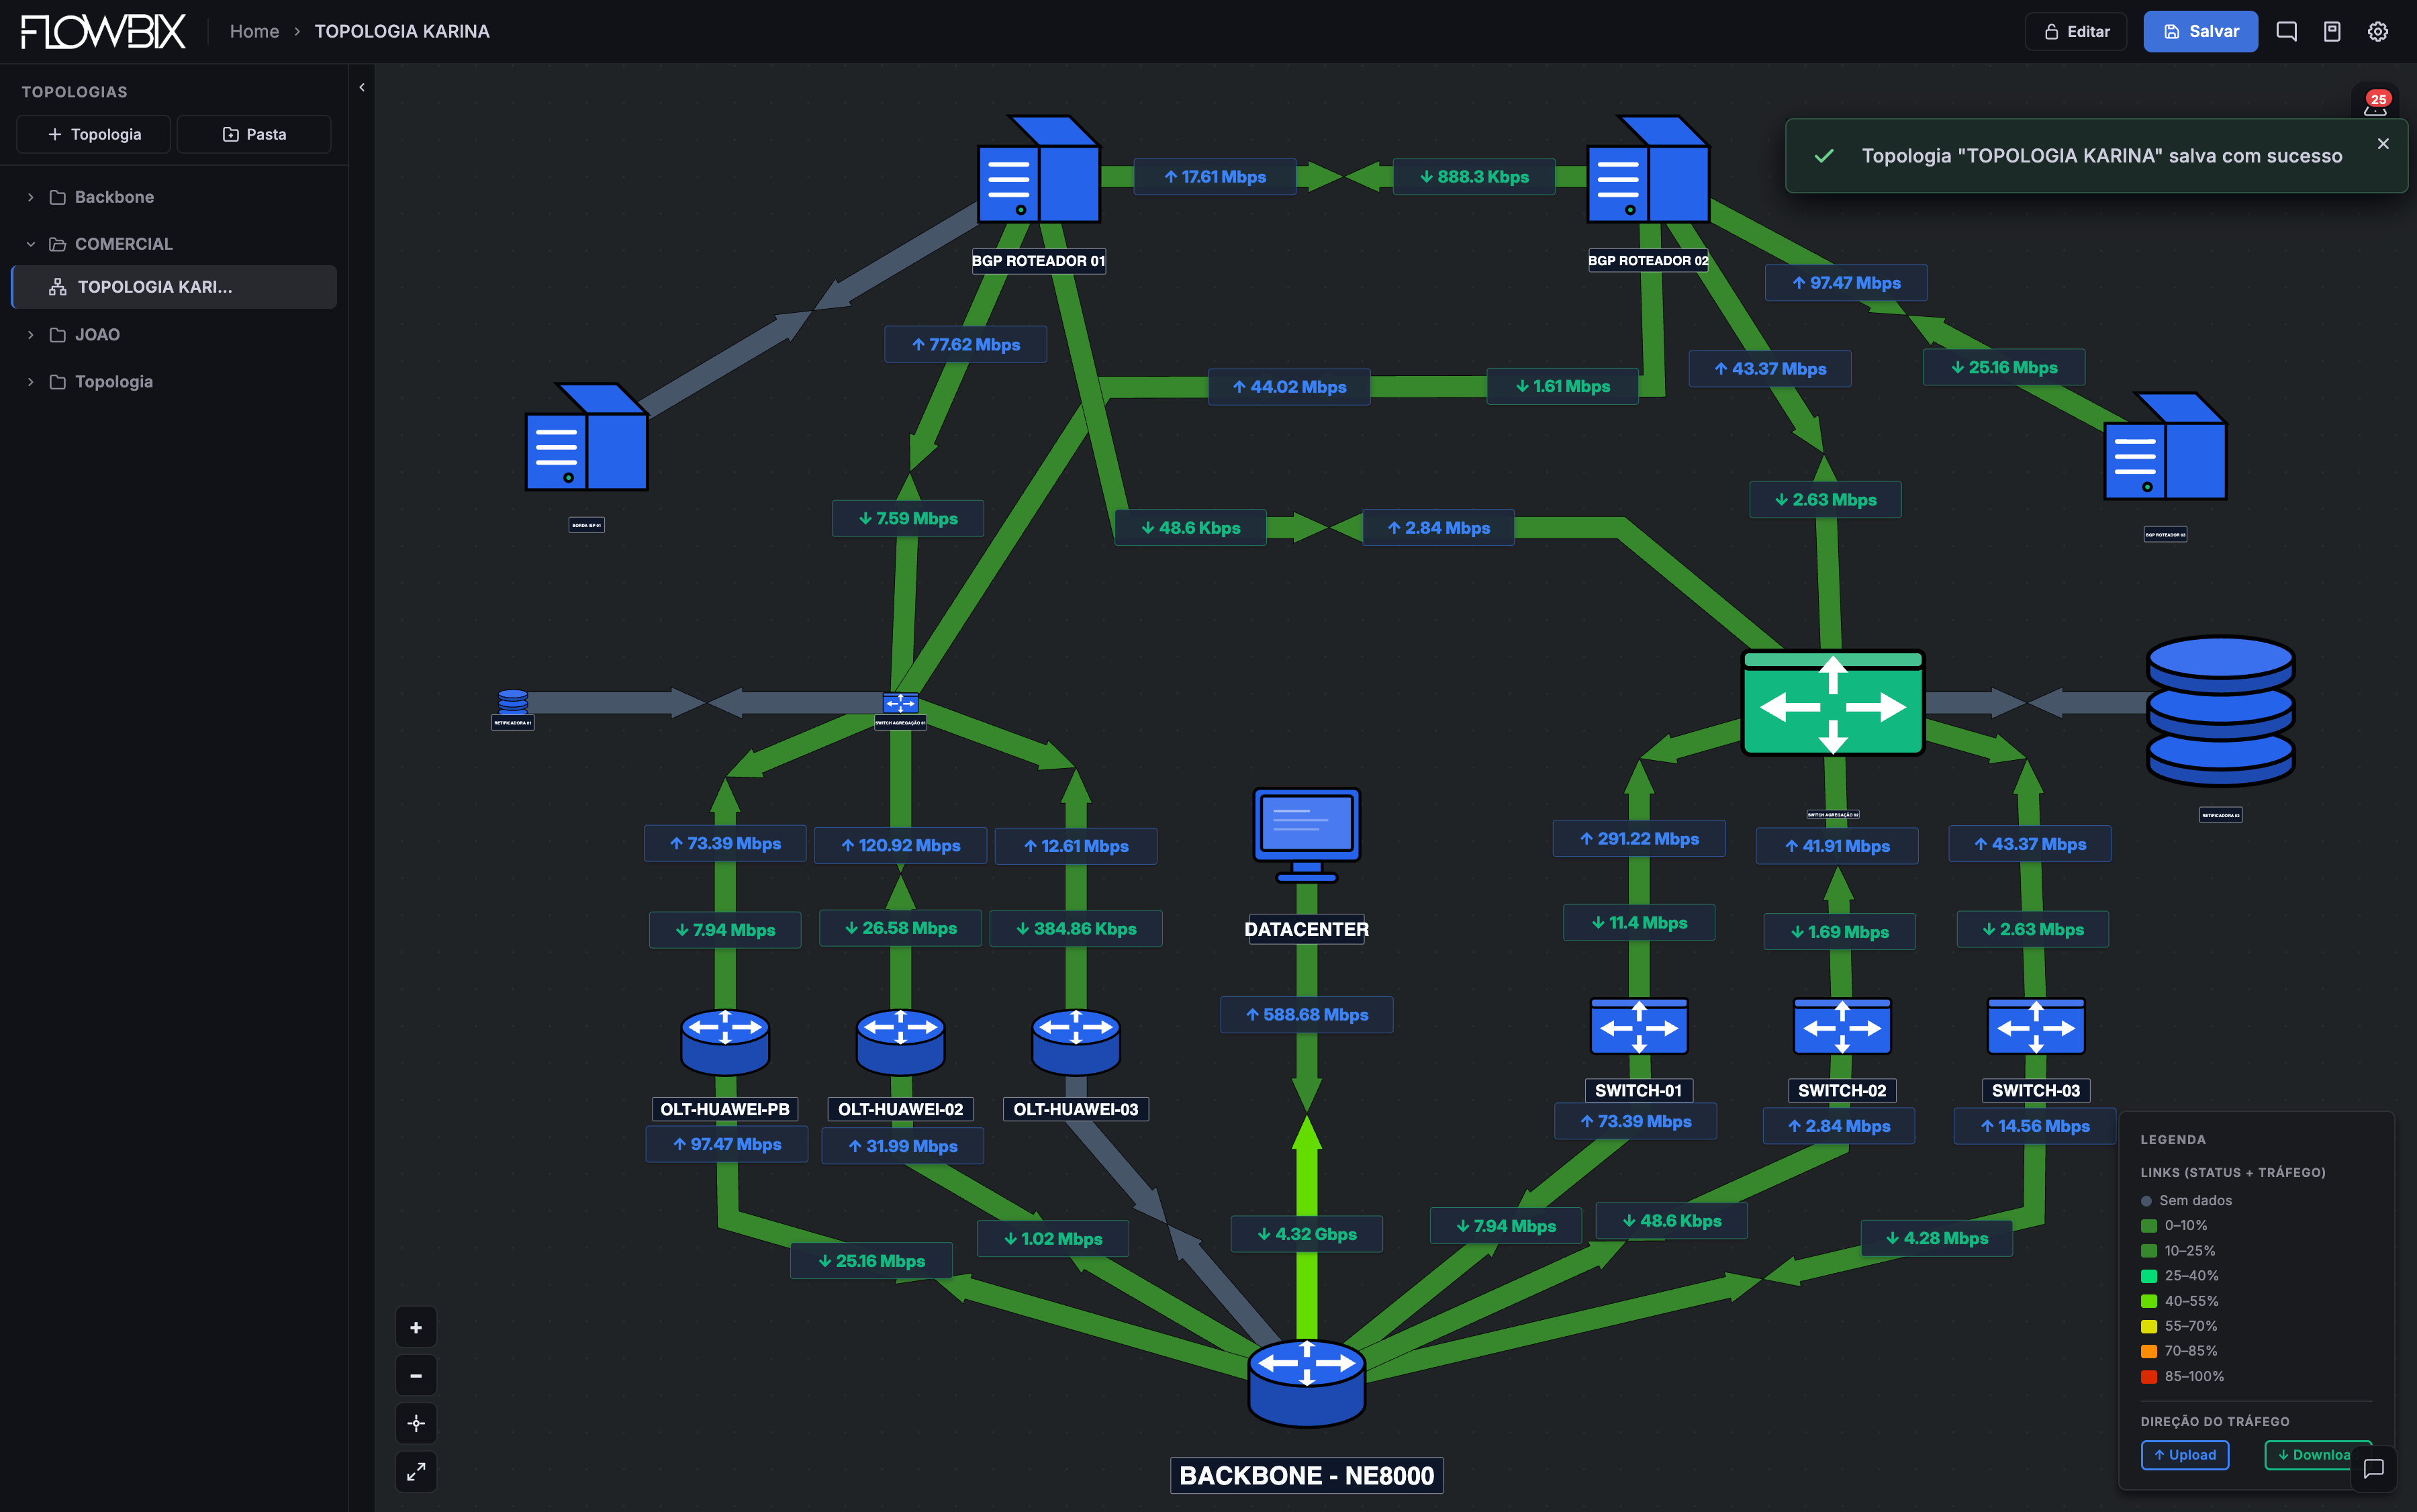The width and height of the screenshot is (2417, 1512).
Task: Select the BGP ROTEADOR 03 server node
Action: click(2165, 446)
